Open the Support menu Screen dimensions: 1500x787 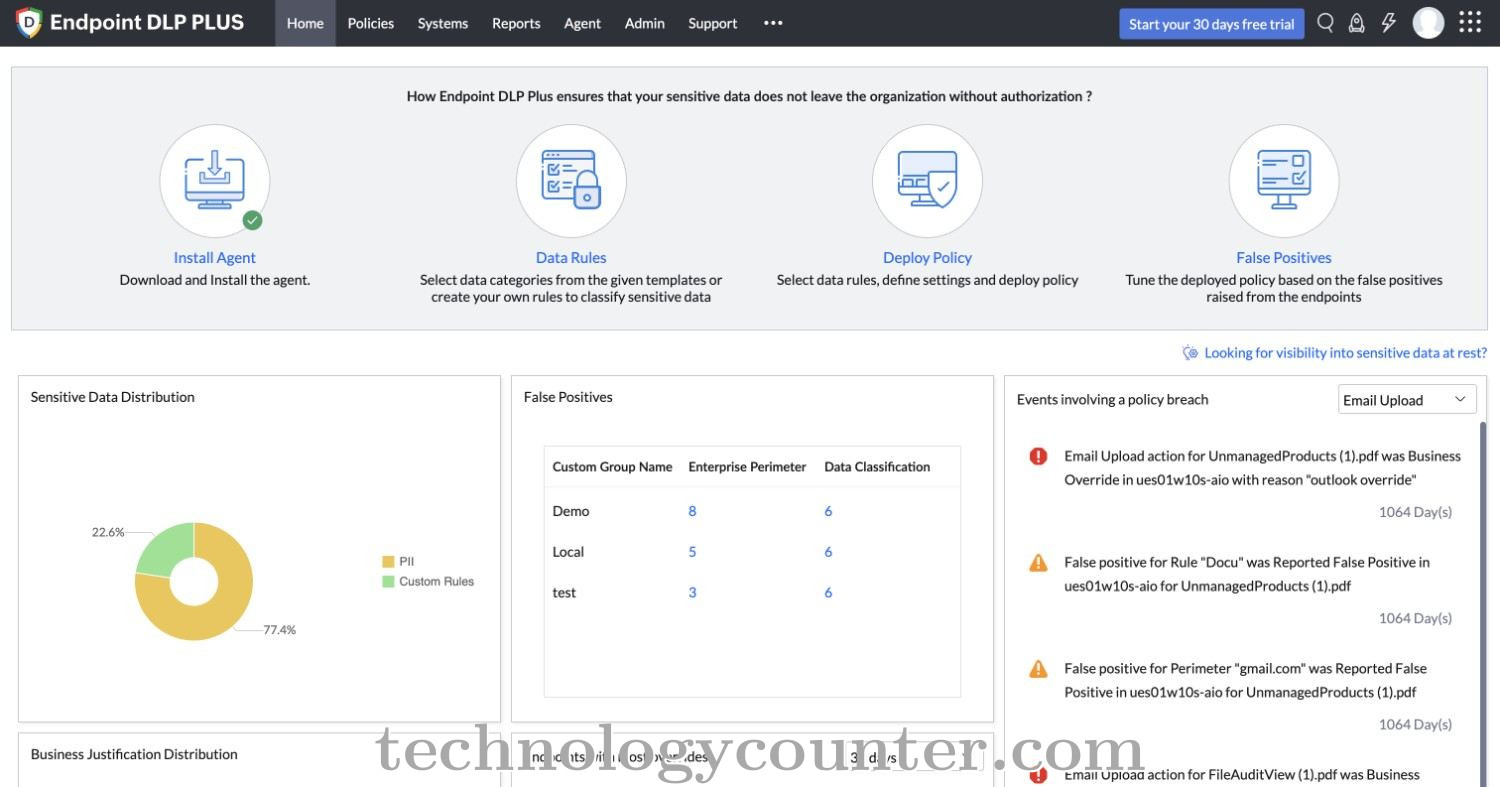(x=713, y=23)
